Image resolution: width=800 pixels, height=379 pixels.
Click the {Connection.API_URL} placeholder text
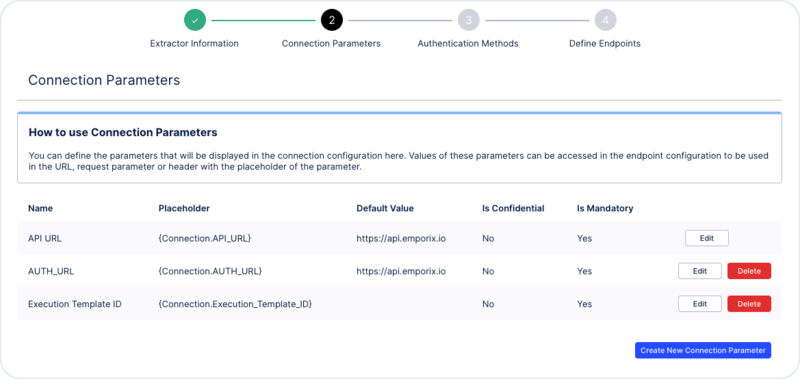coord(205,238)
